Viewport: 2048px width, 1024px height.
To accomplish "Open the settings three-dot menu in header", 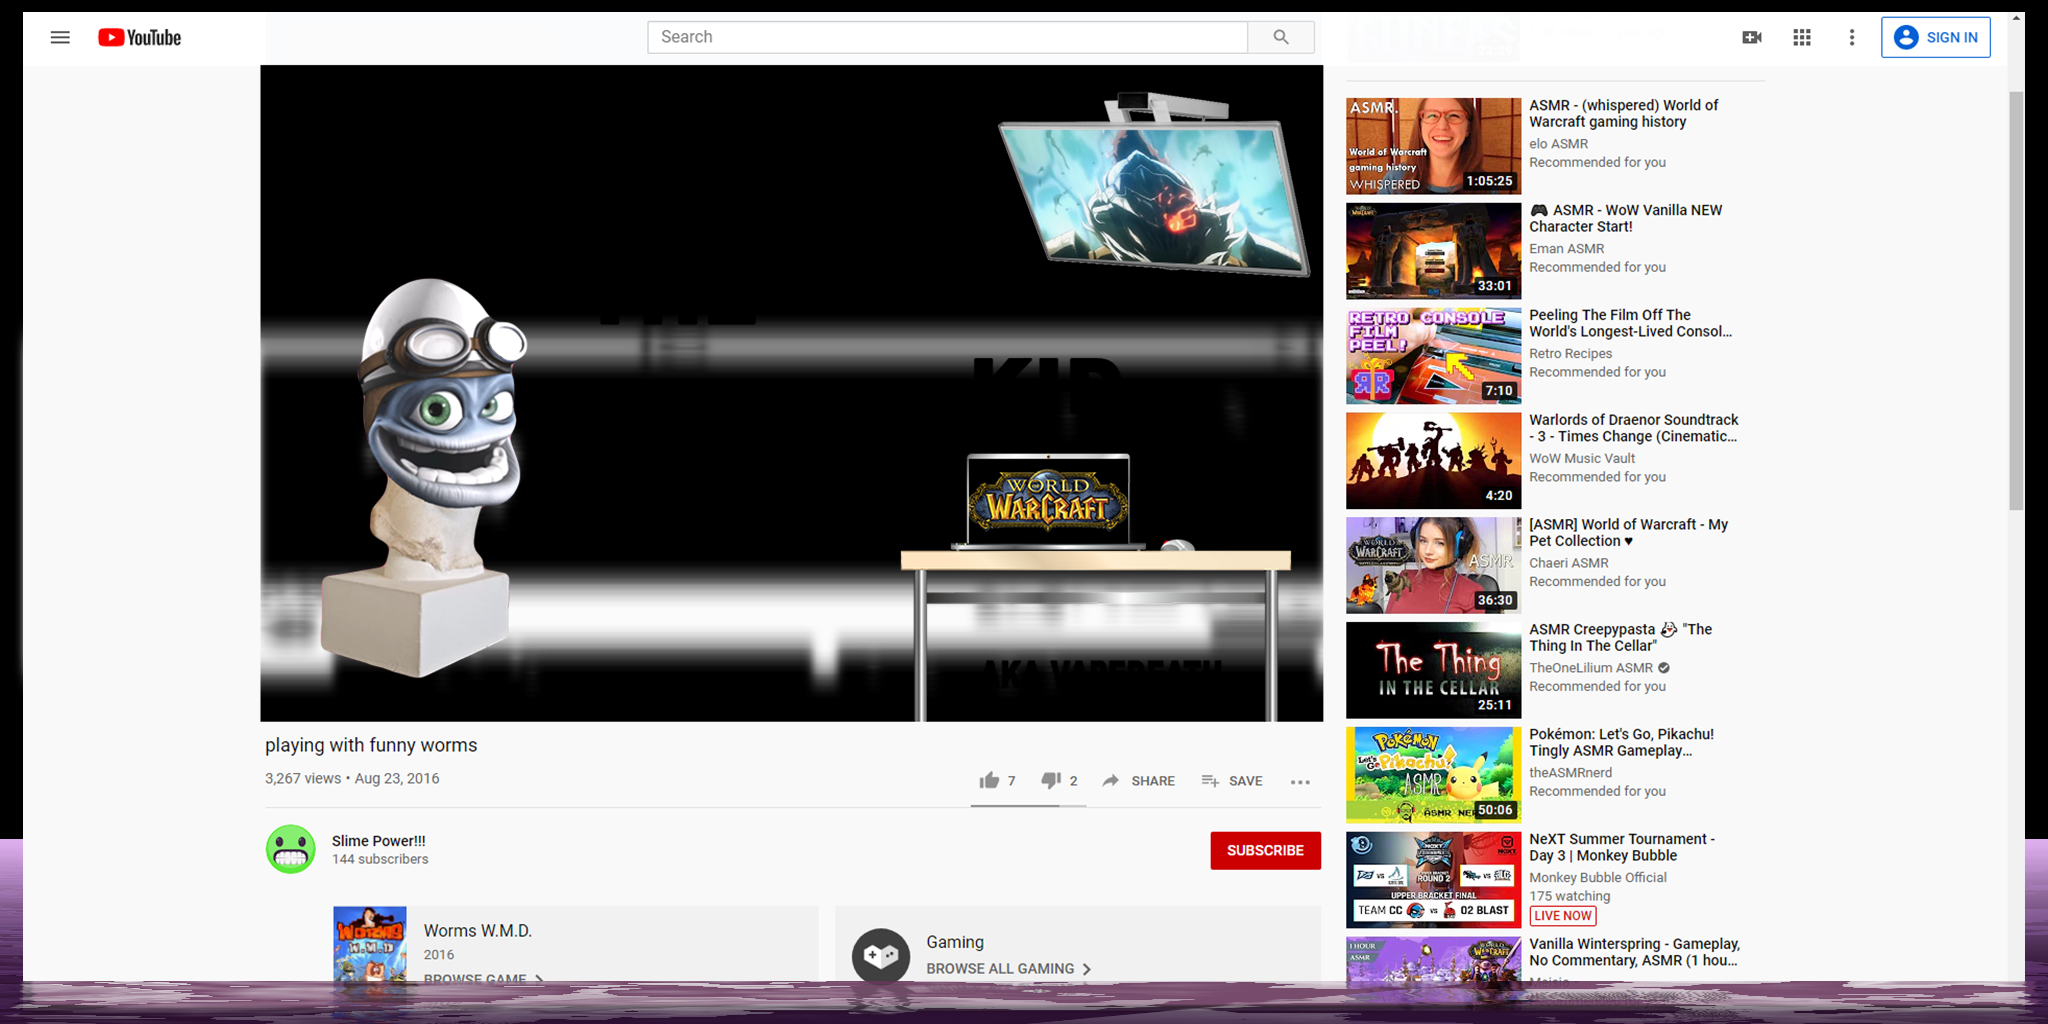I will pyautogui.click(x=1852, y=37).
